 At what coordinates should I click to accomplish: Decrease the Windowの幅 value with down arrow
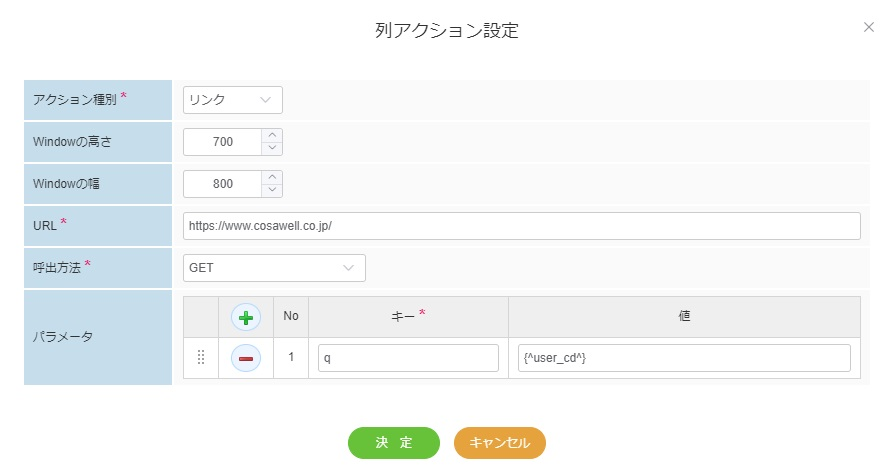272,190
